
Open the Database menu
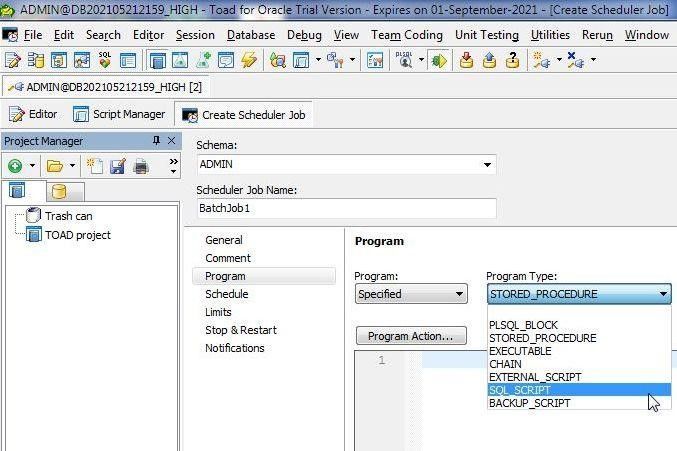[x=251, y=35]
